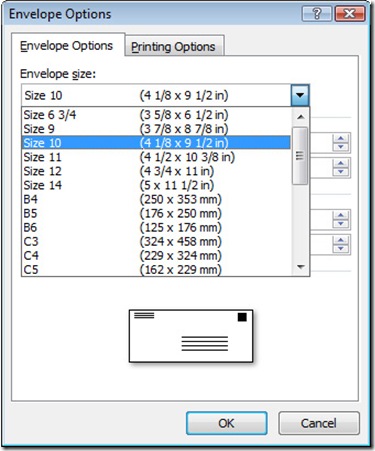
Task: Open the Printing Options tab
Action: pyautogui.click(x=174, y=46)
